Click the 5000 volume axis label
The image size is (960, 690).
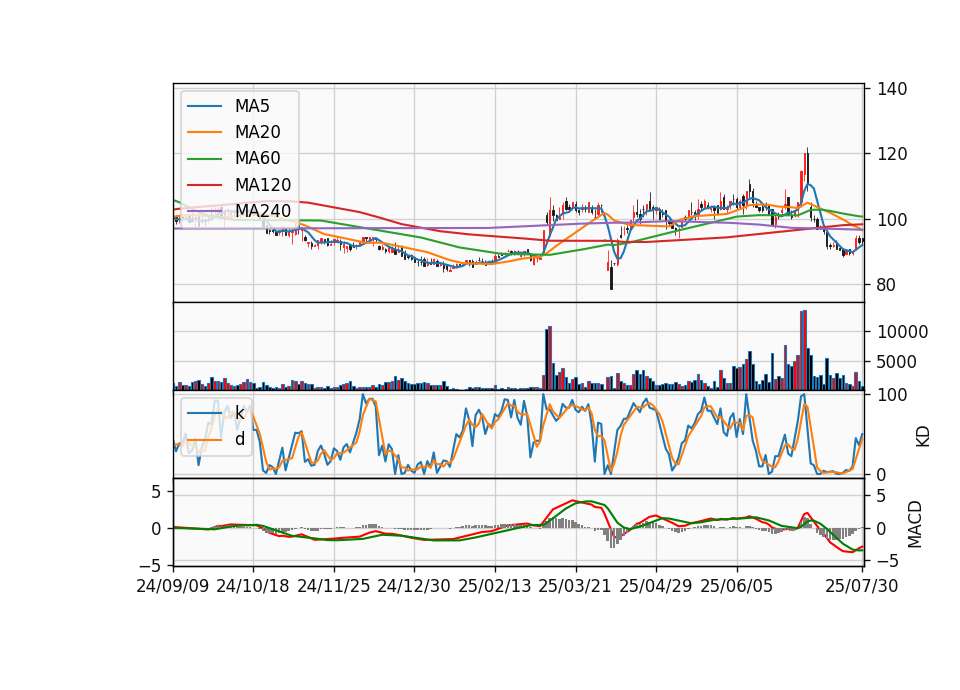(897, 362)
